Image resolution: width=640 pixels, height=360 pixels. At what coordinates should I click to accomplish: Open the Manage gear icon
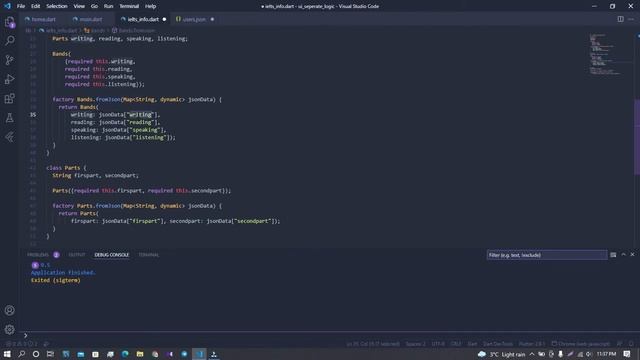coord(9,329)
